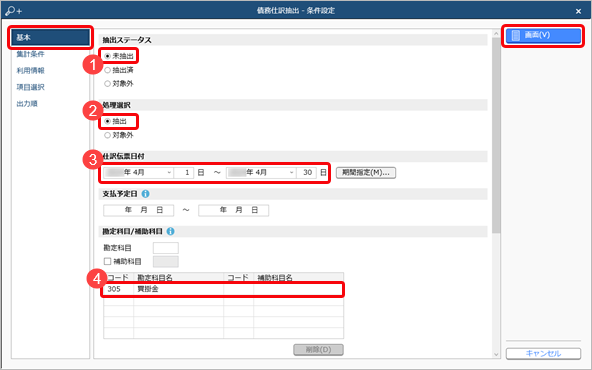Screen dimensions: 592x370
Task: Click the キャンセル button
Action: [x=543, y=353]
